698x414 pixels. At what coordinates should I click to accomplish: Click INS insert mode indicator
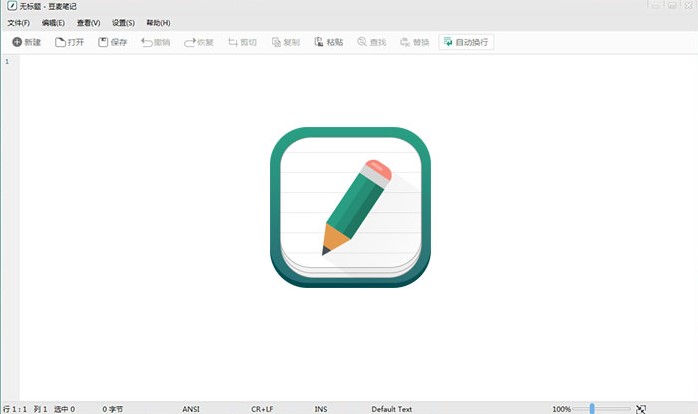[321, 409]
